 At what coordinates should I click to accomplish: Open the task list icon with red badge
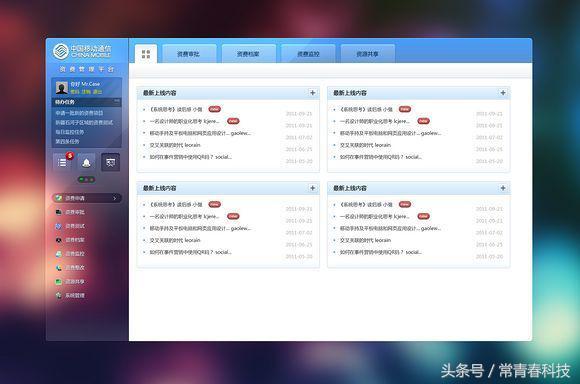63,162
